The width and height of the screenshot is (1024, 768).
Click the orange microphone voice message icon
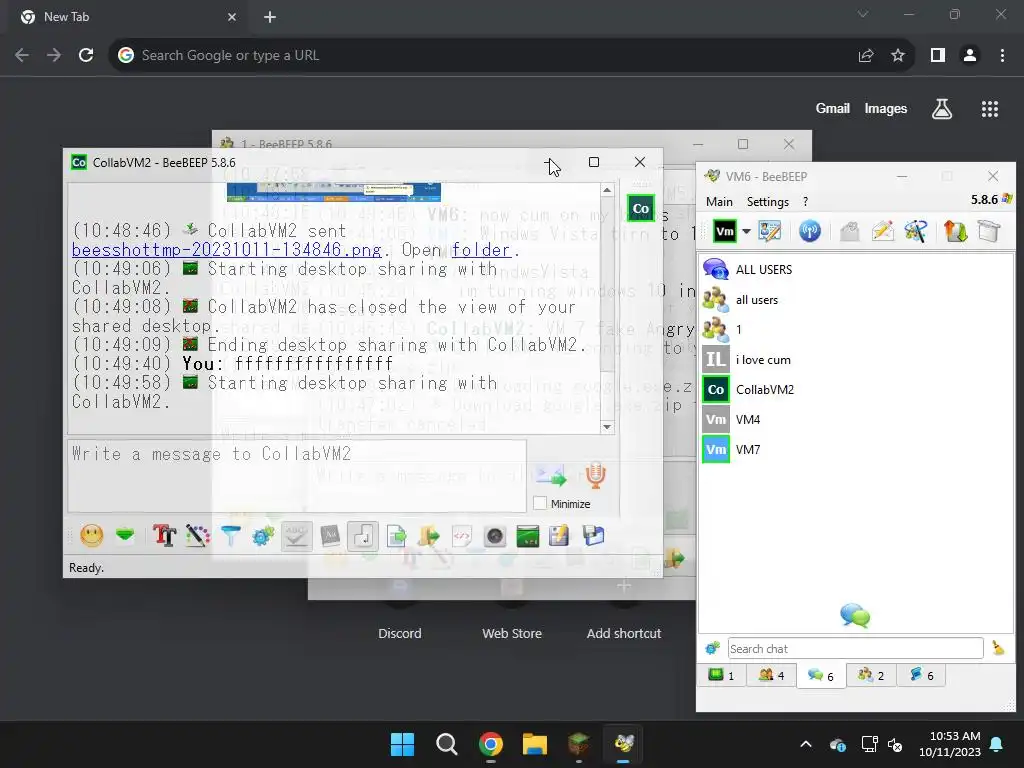595,475
